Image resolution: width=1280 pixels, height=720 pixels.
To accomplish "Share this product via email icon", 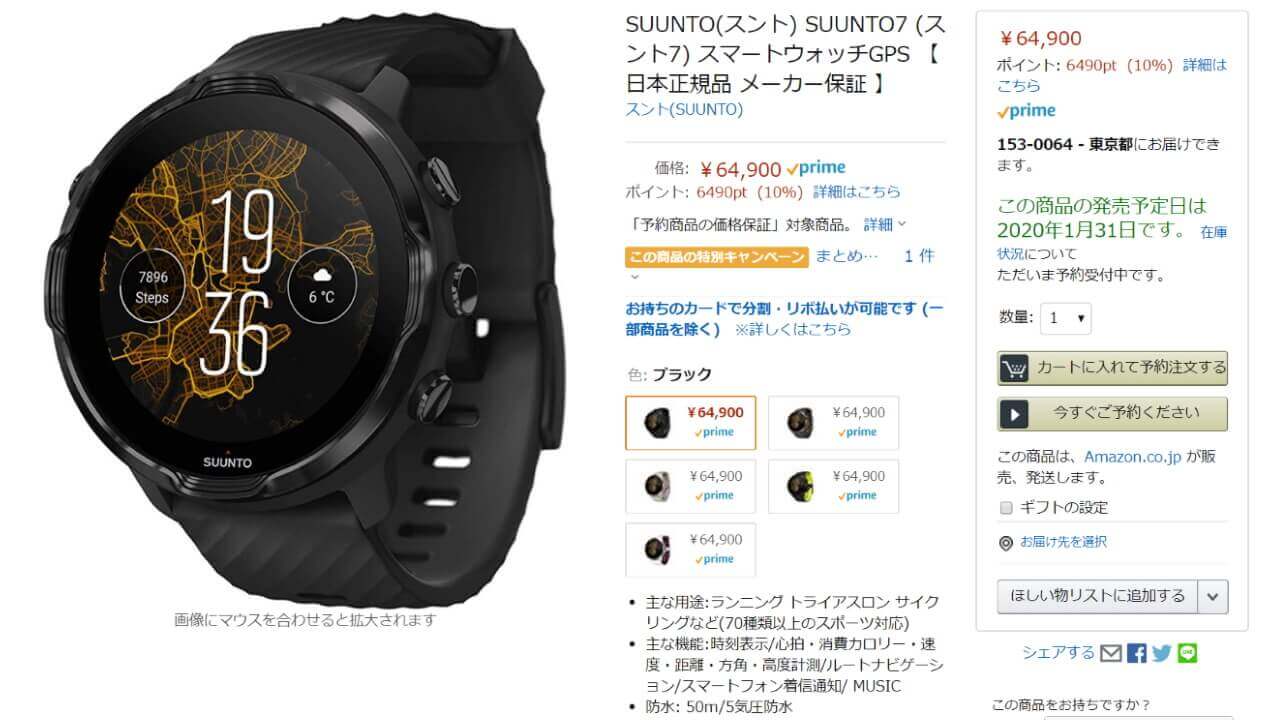I will click(1111, 653).
